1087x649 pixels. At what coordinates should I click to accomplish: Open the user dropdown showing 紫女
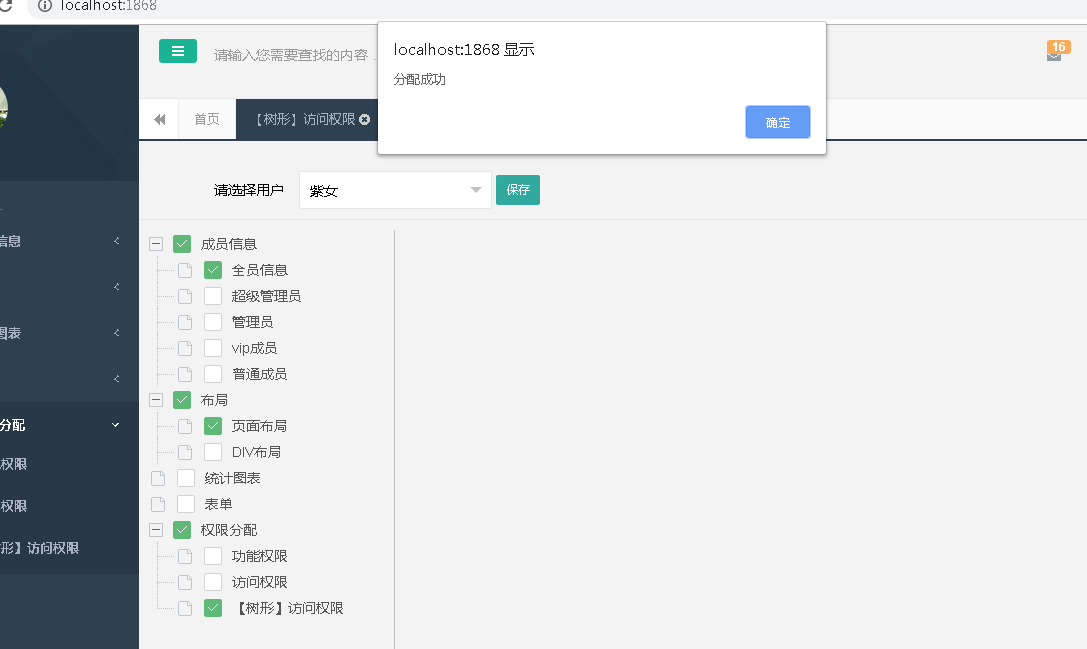395,190
